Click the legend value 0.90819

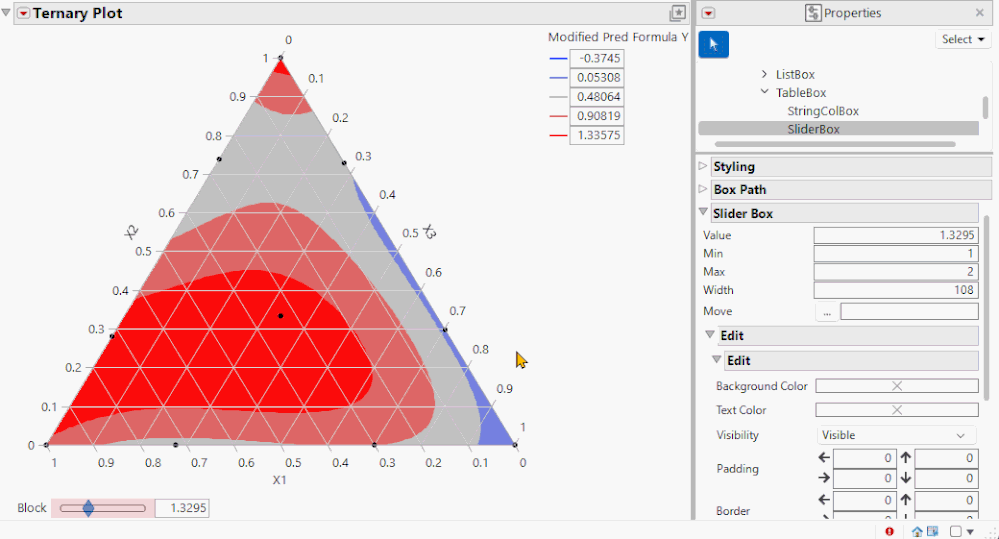(x=596, y=116)
